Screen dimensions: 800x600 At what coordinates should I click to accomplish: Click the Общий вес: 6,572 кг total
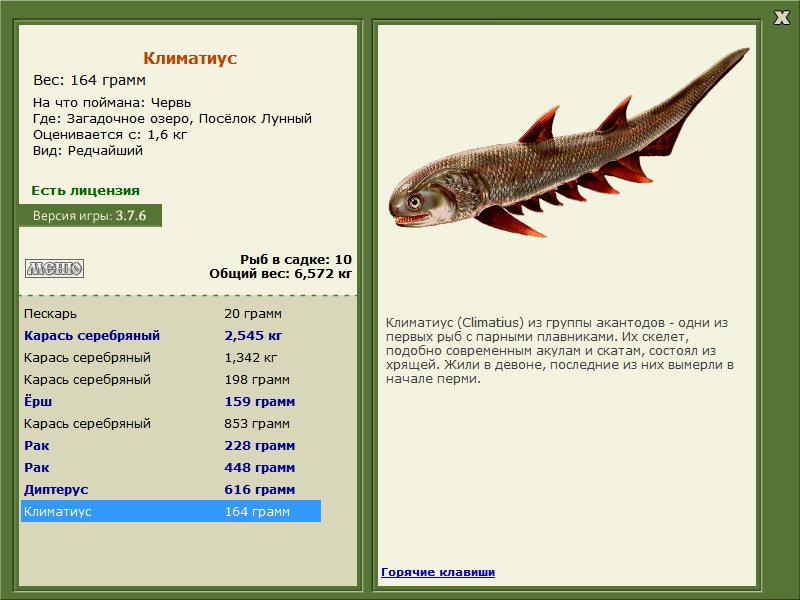281,273
